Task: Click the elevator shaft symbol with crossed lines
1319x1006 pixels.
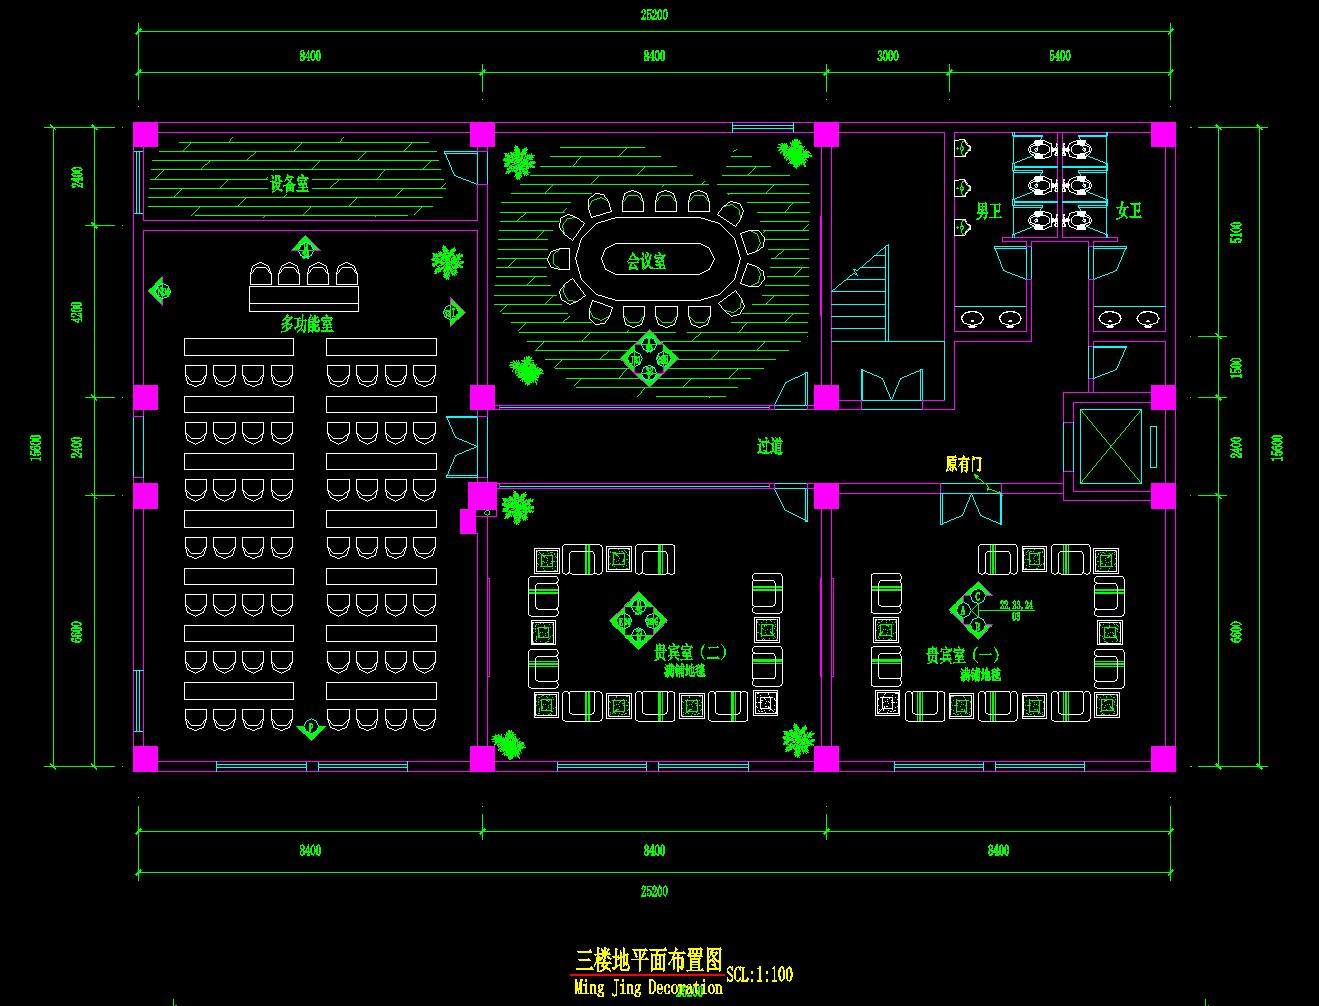Action: coord(1111,445)
